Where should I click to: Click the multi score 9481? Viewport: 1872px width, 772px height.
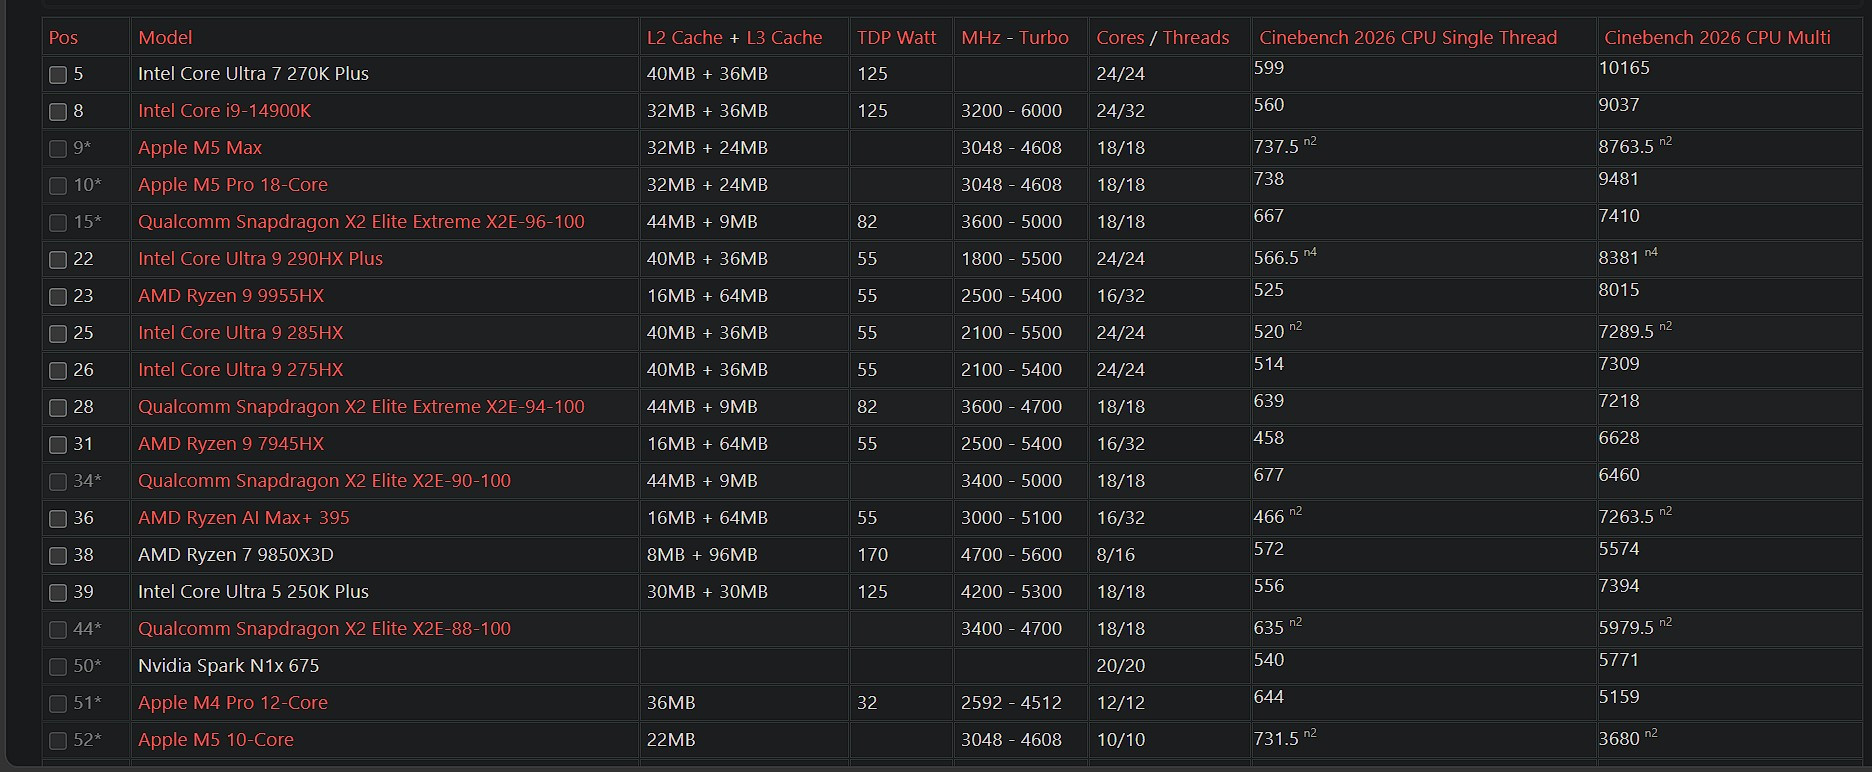(x=1619, y=179)
